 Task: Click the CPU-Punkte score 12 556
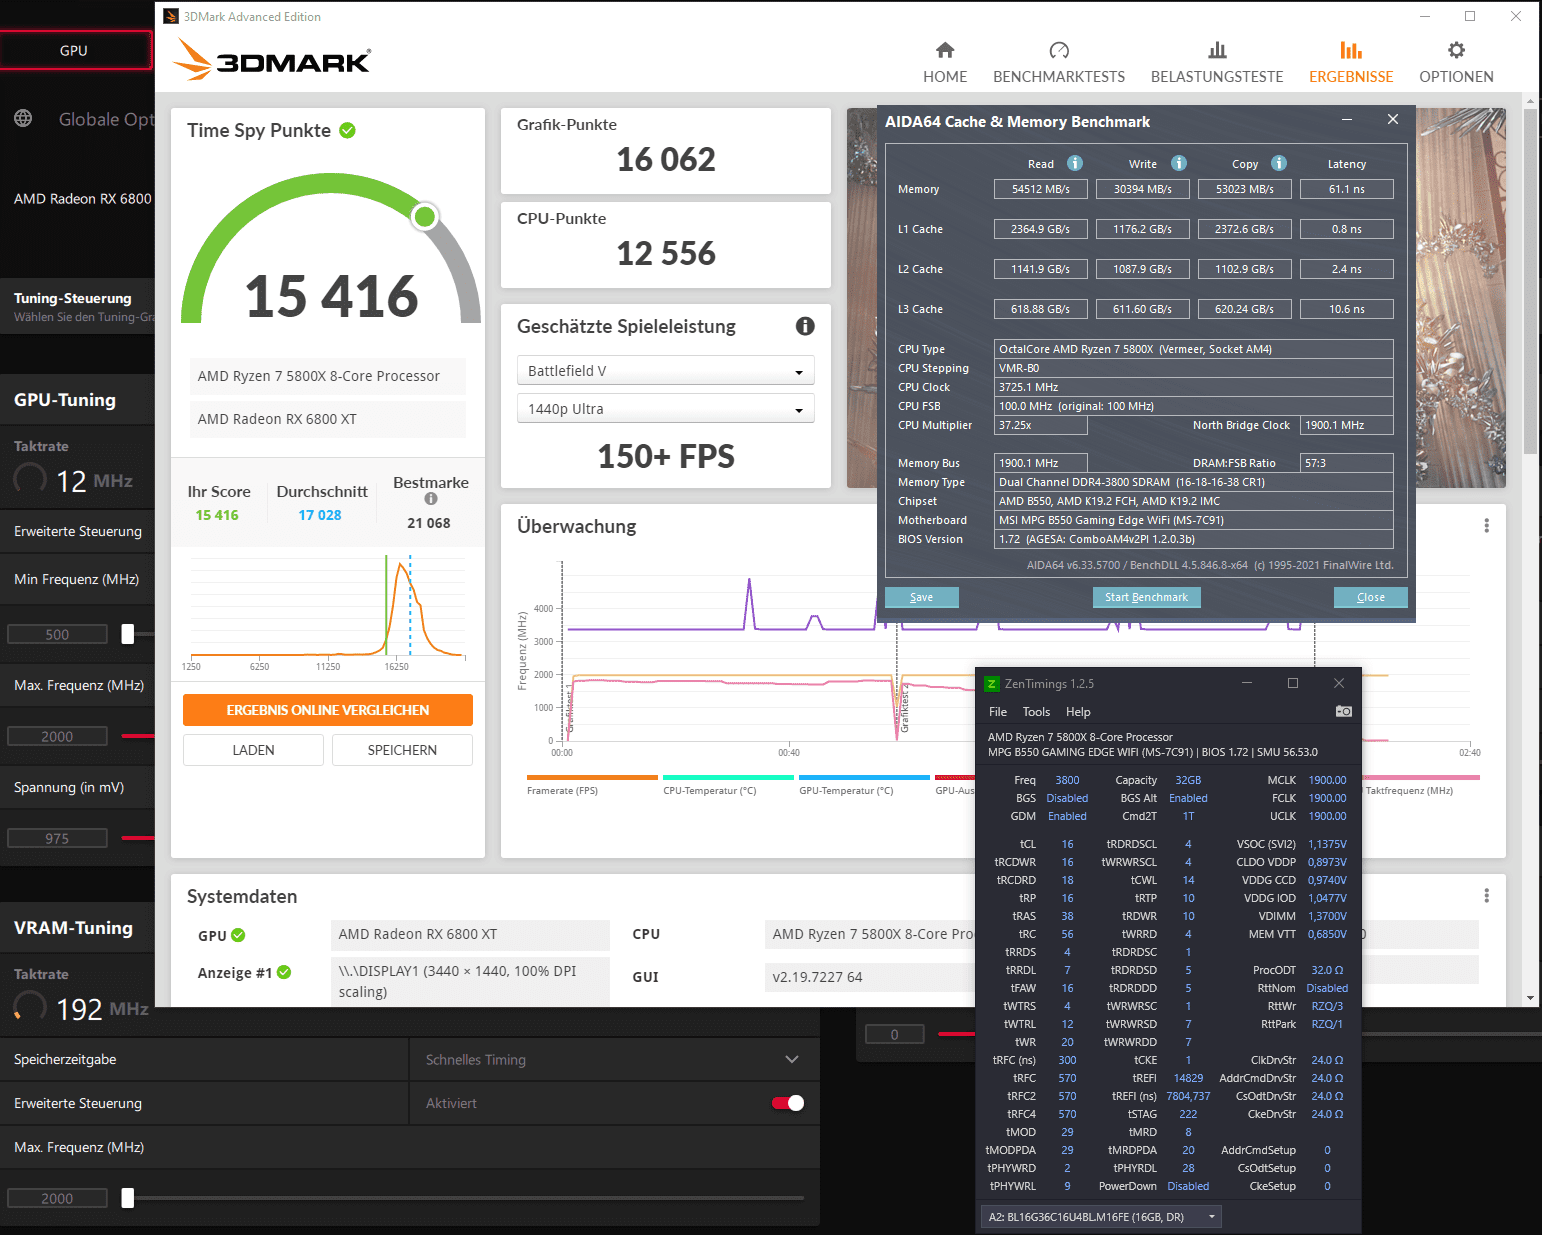(x=666, y=253)
